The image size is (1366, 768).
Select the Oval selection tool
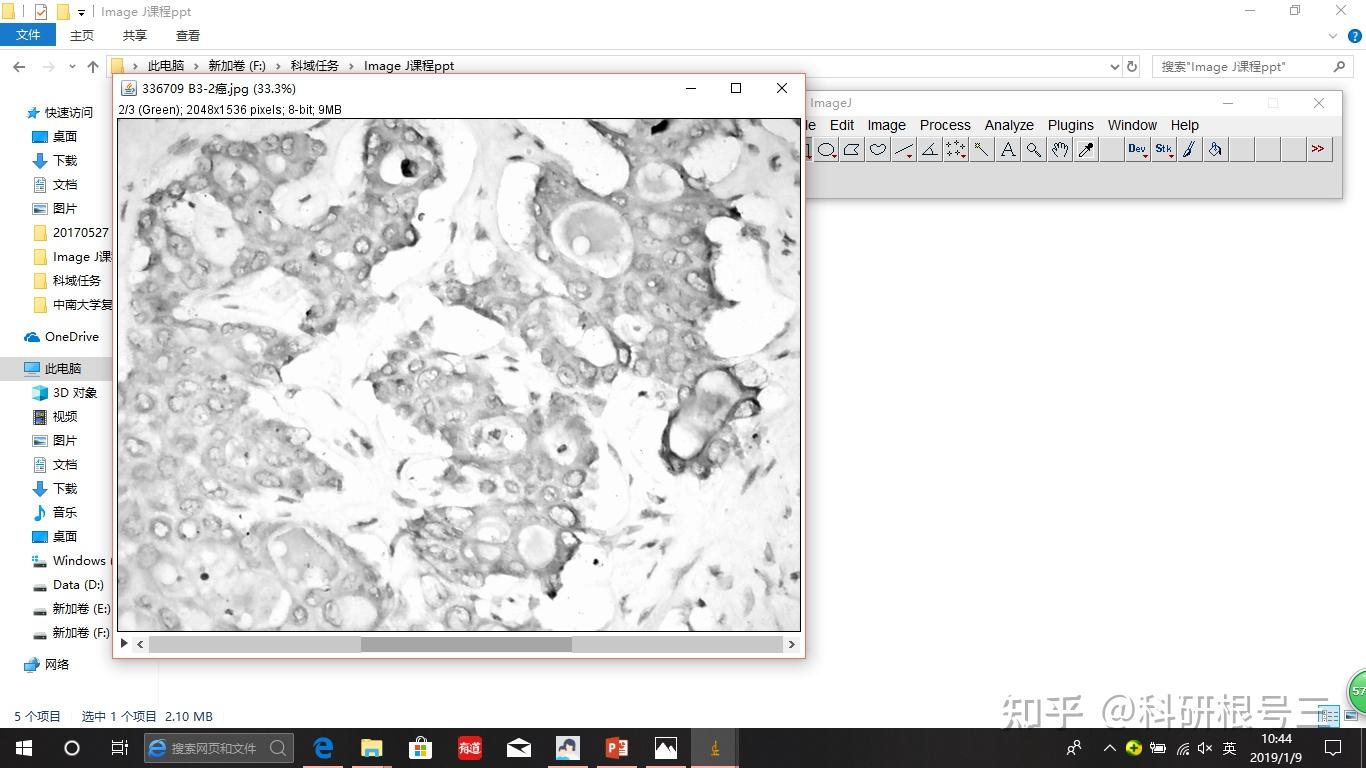(827, 150)
